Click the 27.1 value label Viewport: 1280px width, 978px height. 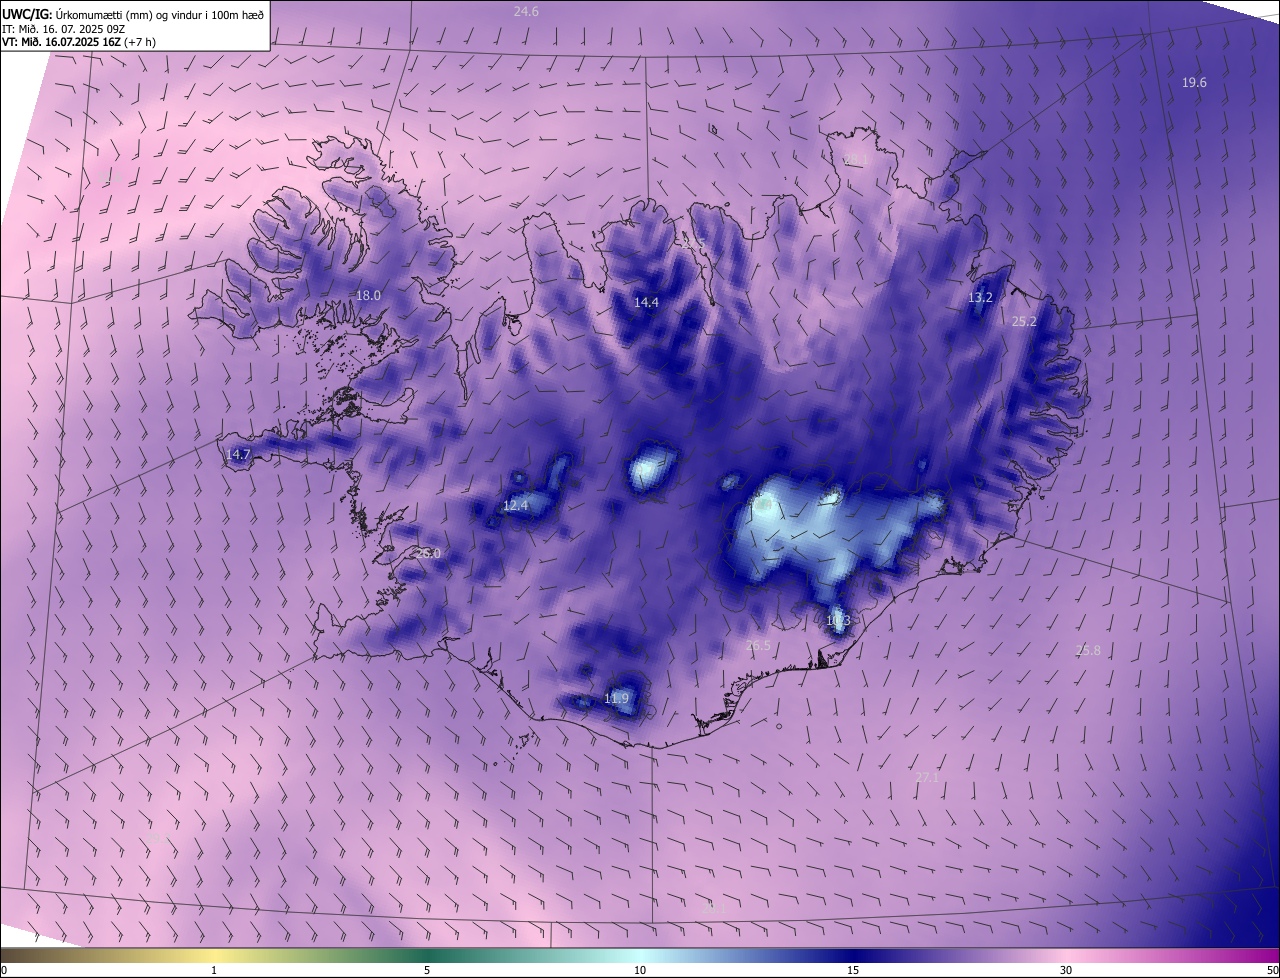(927, 778)
